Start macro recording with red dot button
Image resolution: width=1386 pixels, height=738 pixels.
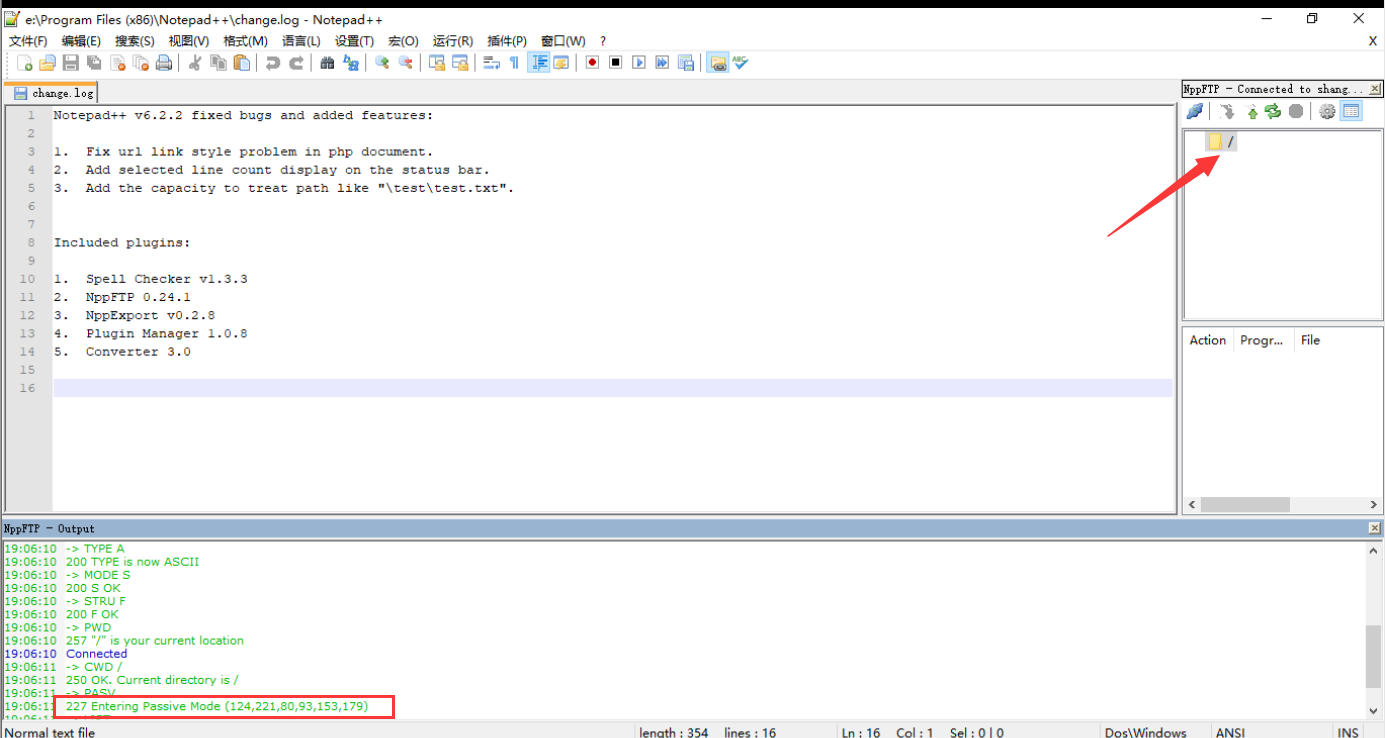pyautogui.click(x=592, y=63)
